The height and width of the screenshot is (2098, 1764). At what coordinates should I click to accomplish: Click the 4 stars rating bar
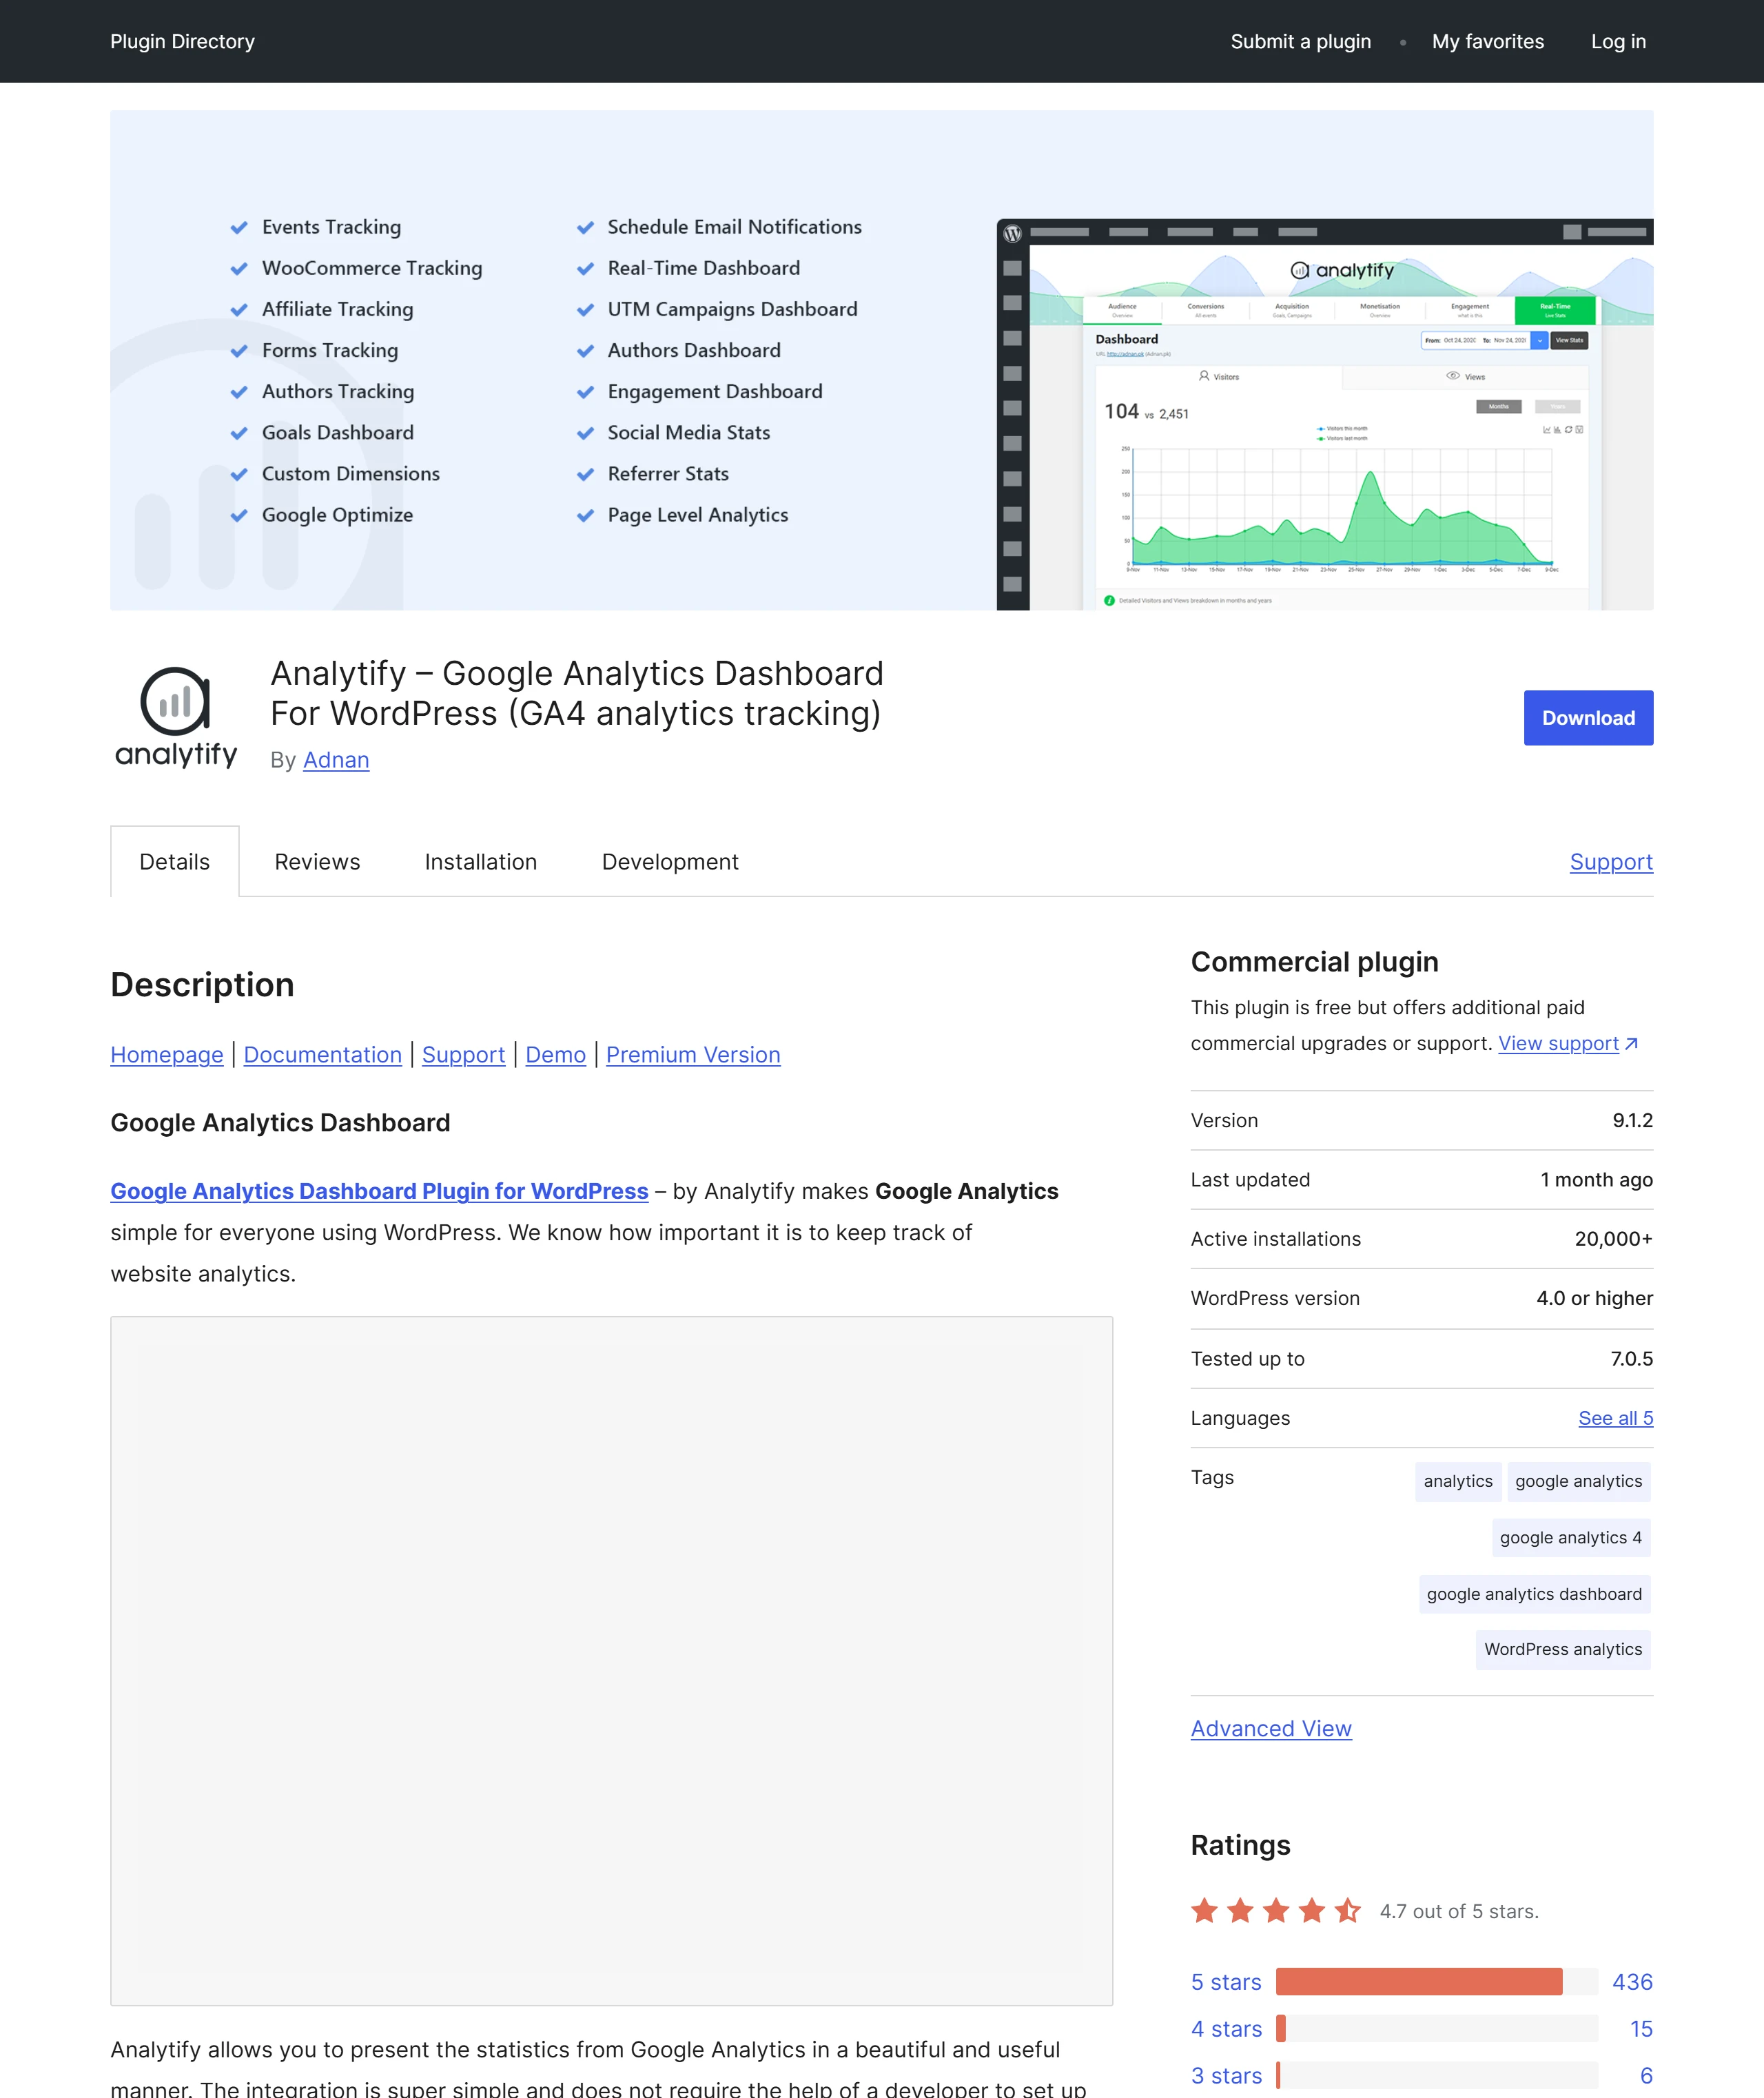click(1436, 2029)
